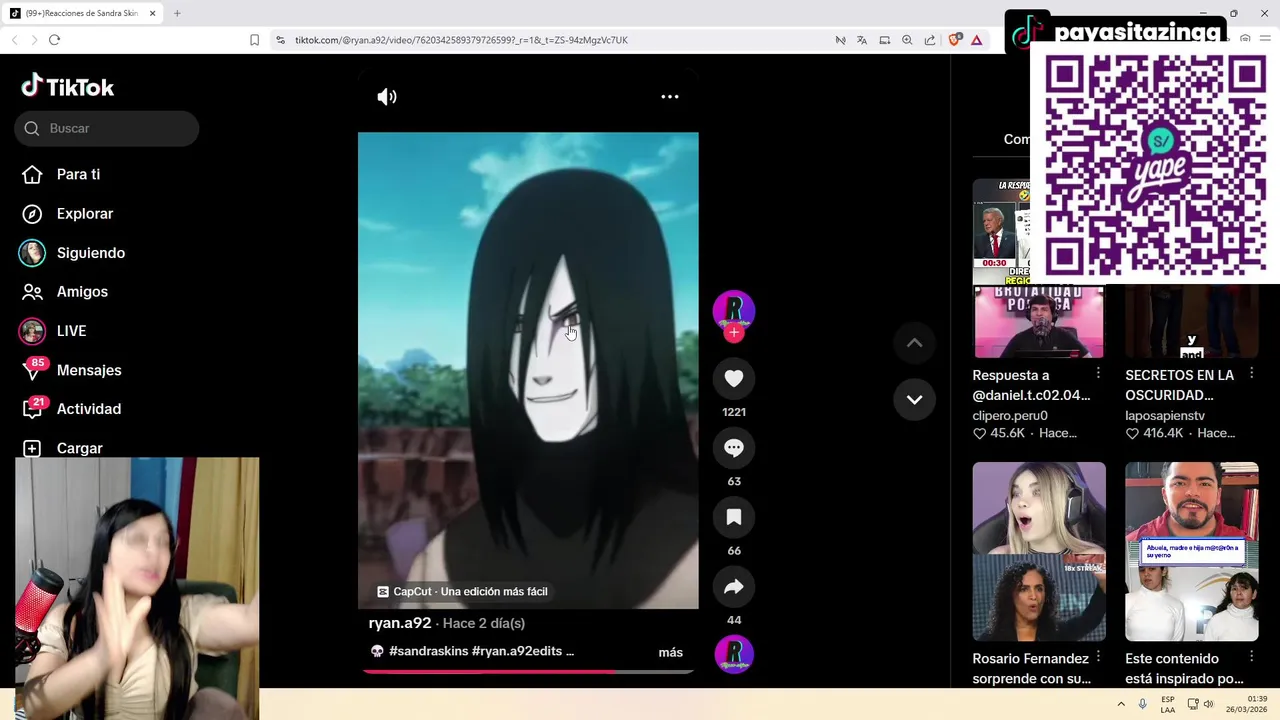Close the 'Reacciones de Sandra Skin' tab
Screen dimensions: 1280x720
point(152,13)
